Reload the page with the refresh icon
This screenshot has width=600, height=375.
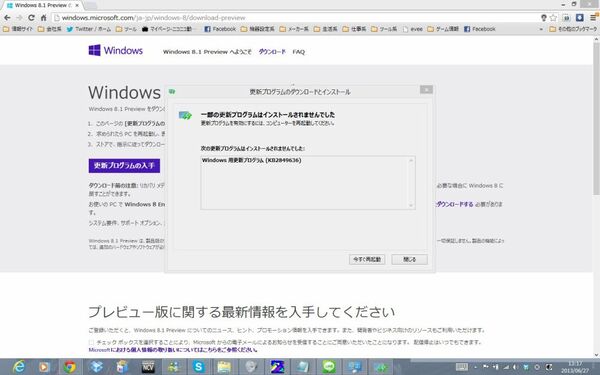(x=31, y=18)
